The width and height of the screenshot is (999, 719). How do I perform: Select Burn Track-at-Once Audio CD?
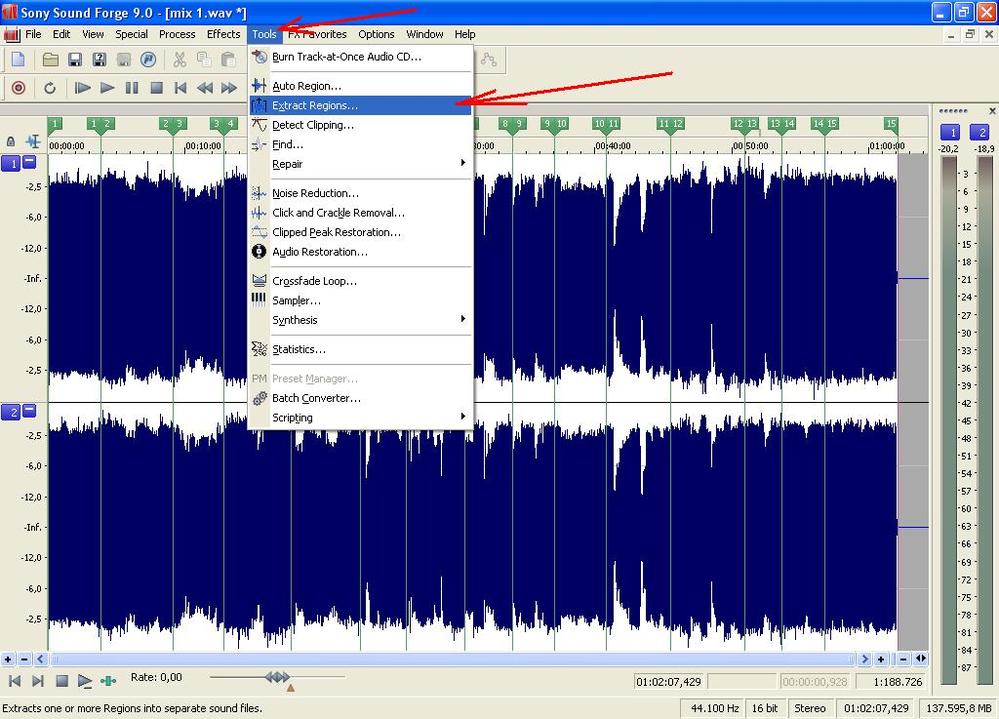click(361, 57)
